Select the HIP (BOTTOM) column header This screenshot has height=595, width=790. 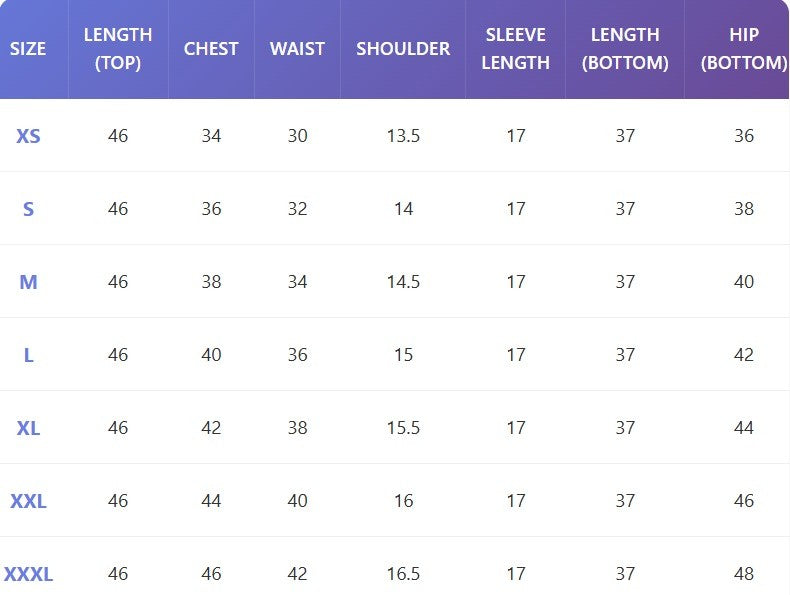pos(743,48)
